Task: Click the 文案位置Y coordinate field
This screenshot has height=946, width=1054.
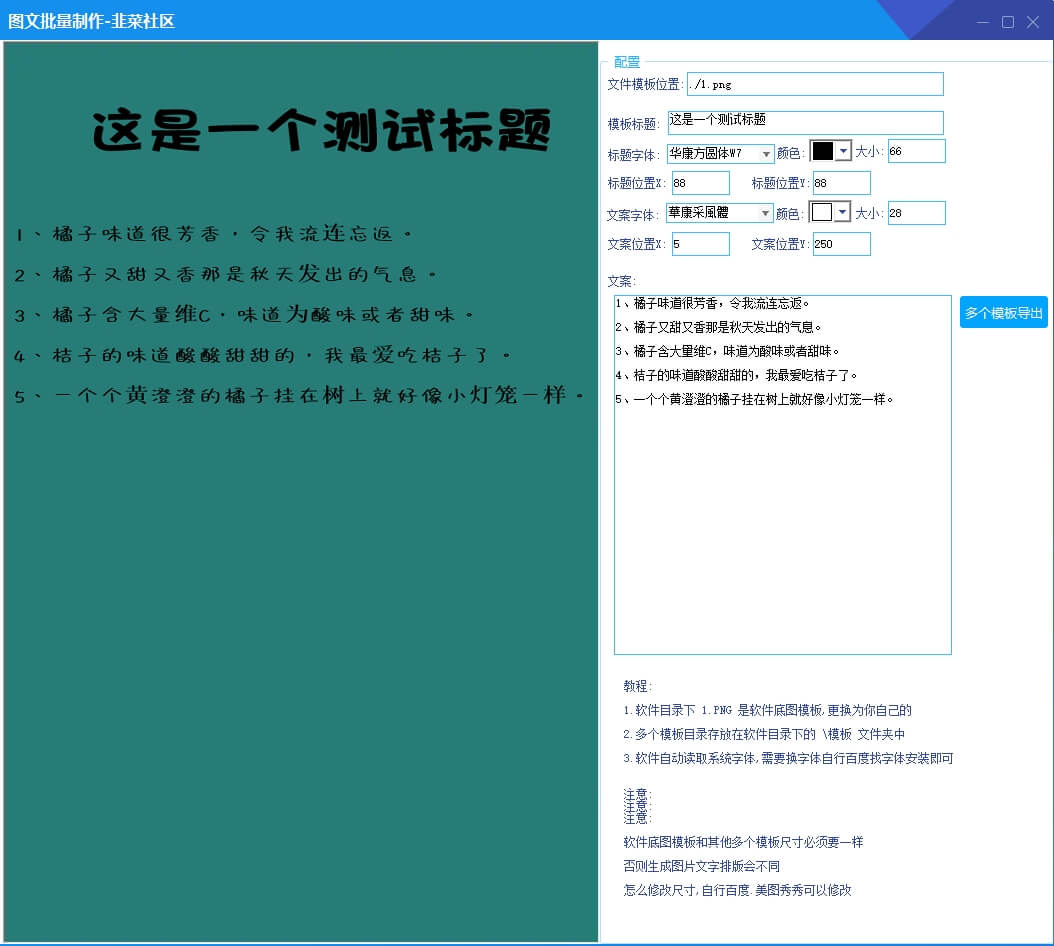Action: [x=840, y=244]
